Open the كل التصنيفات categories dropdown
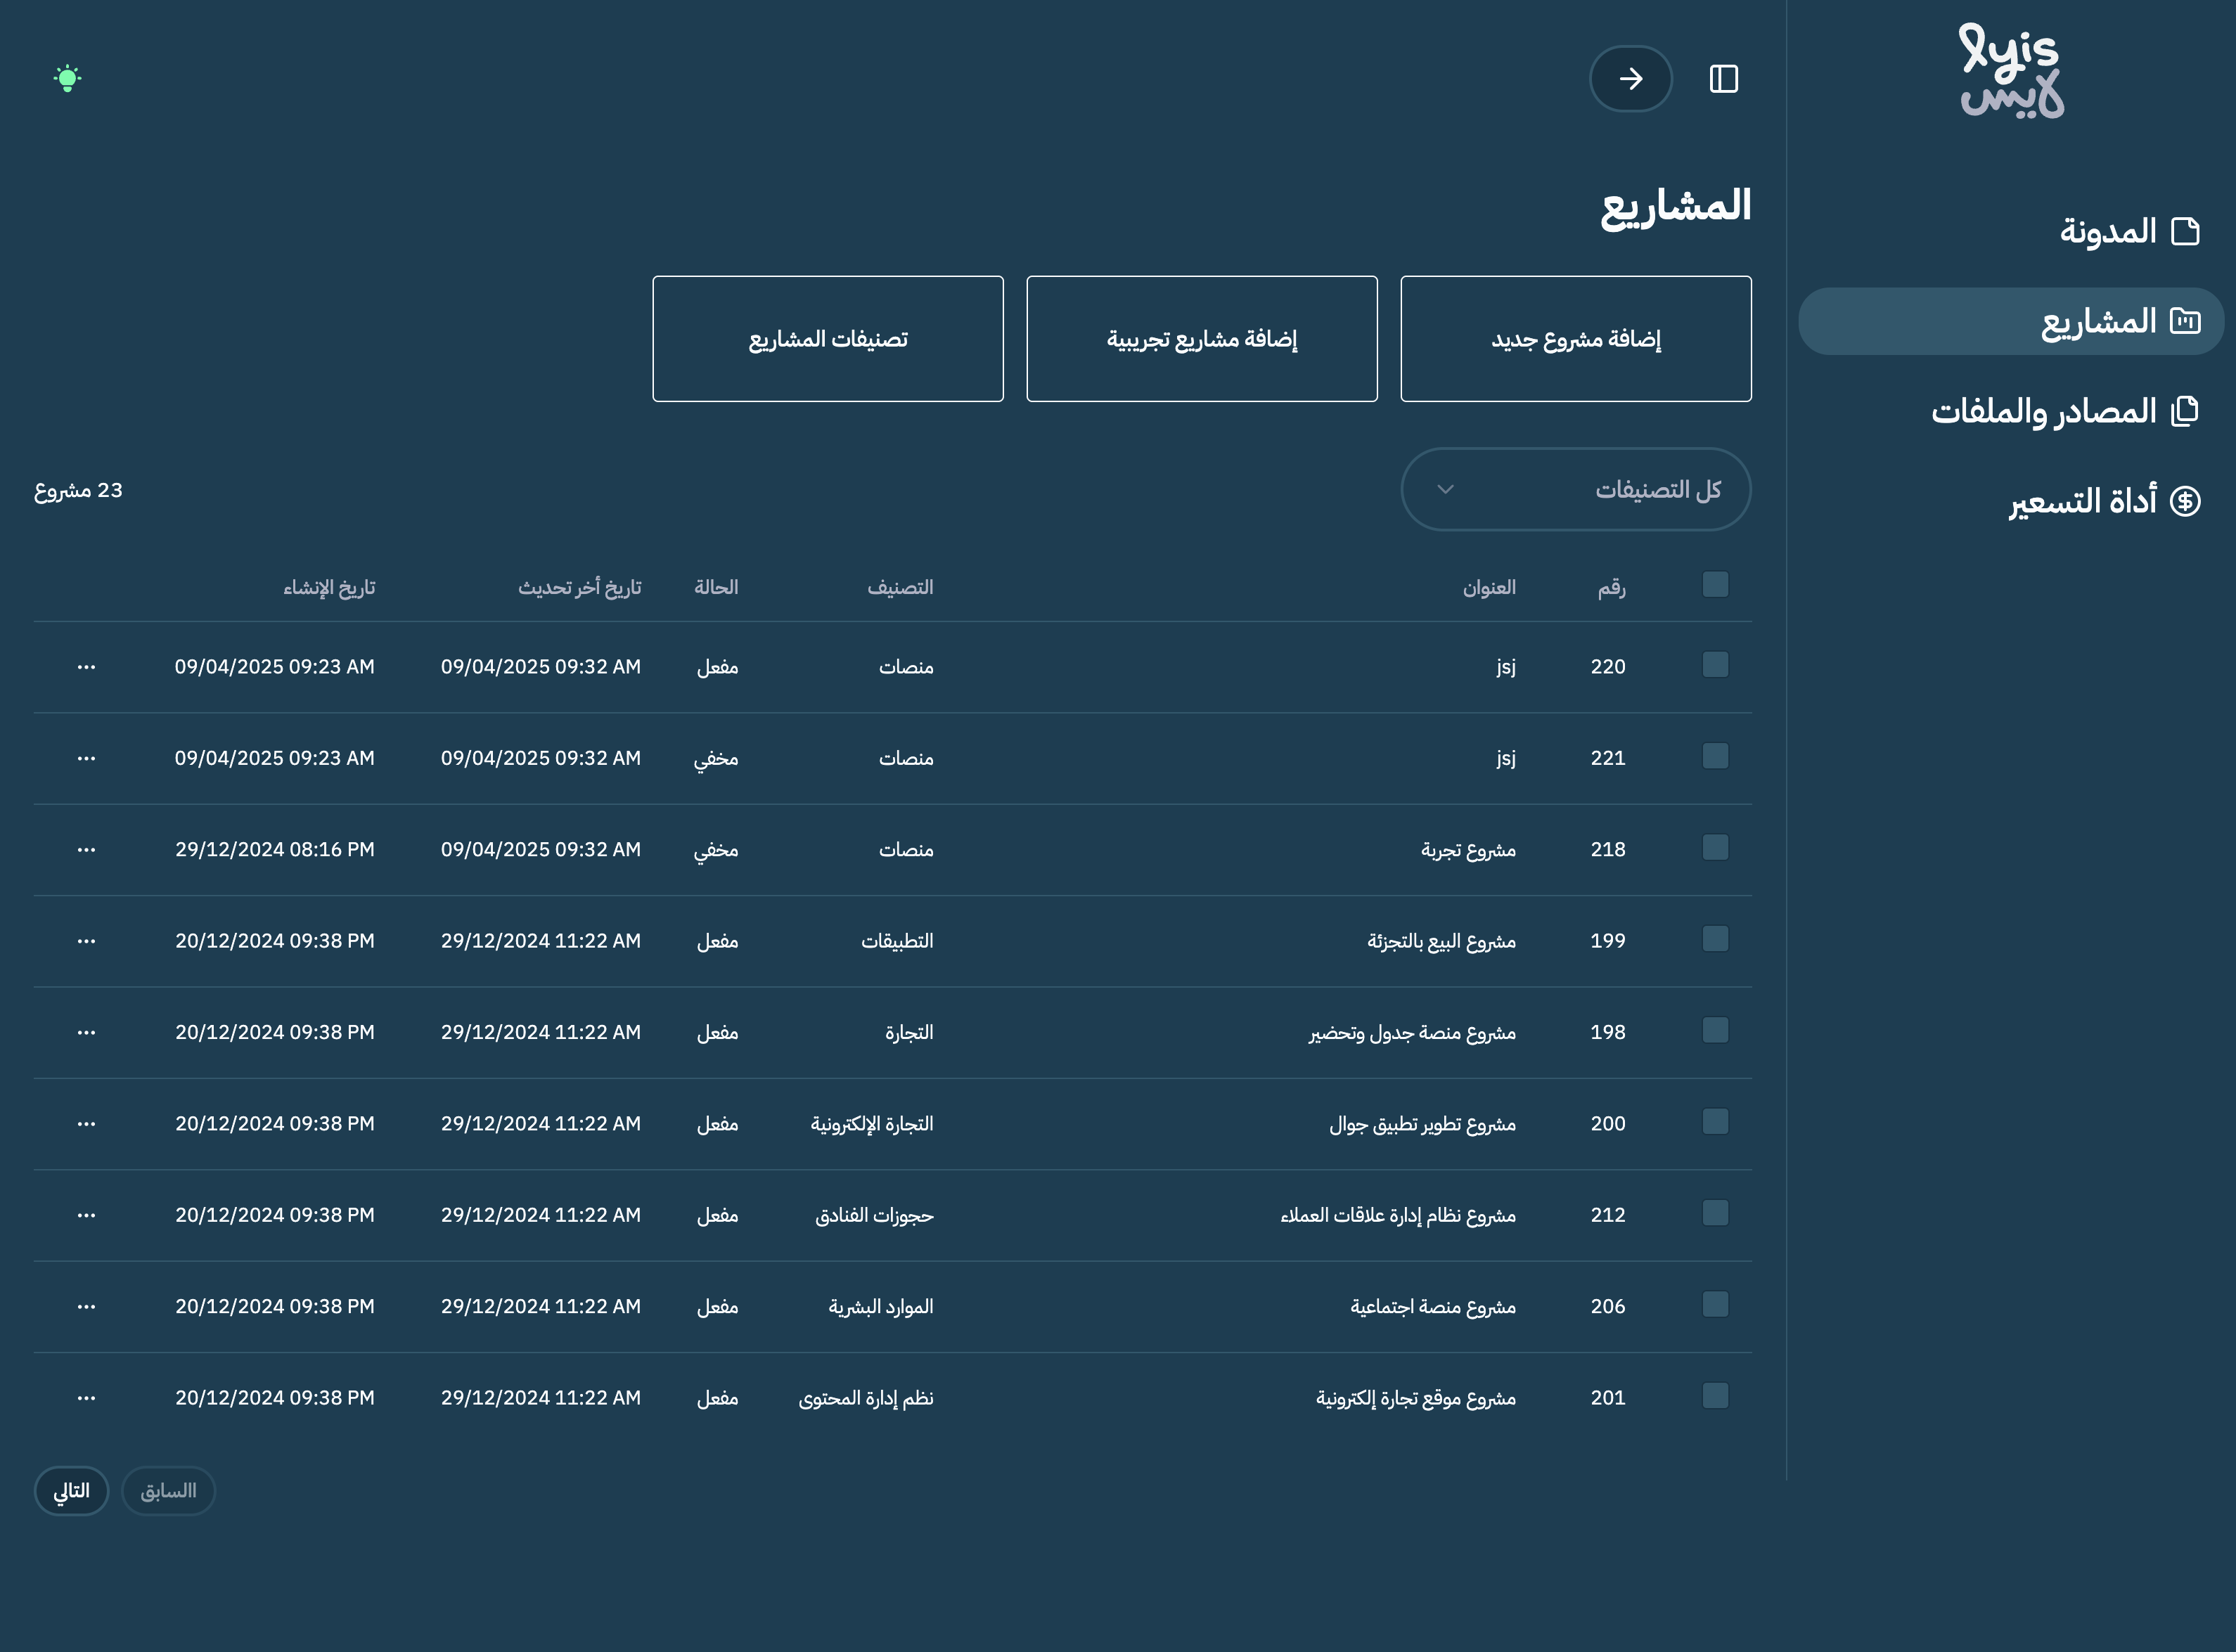 coord(1576,489)
